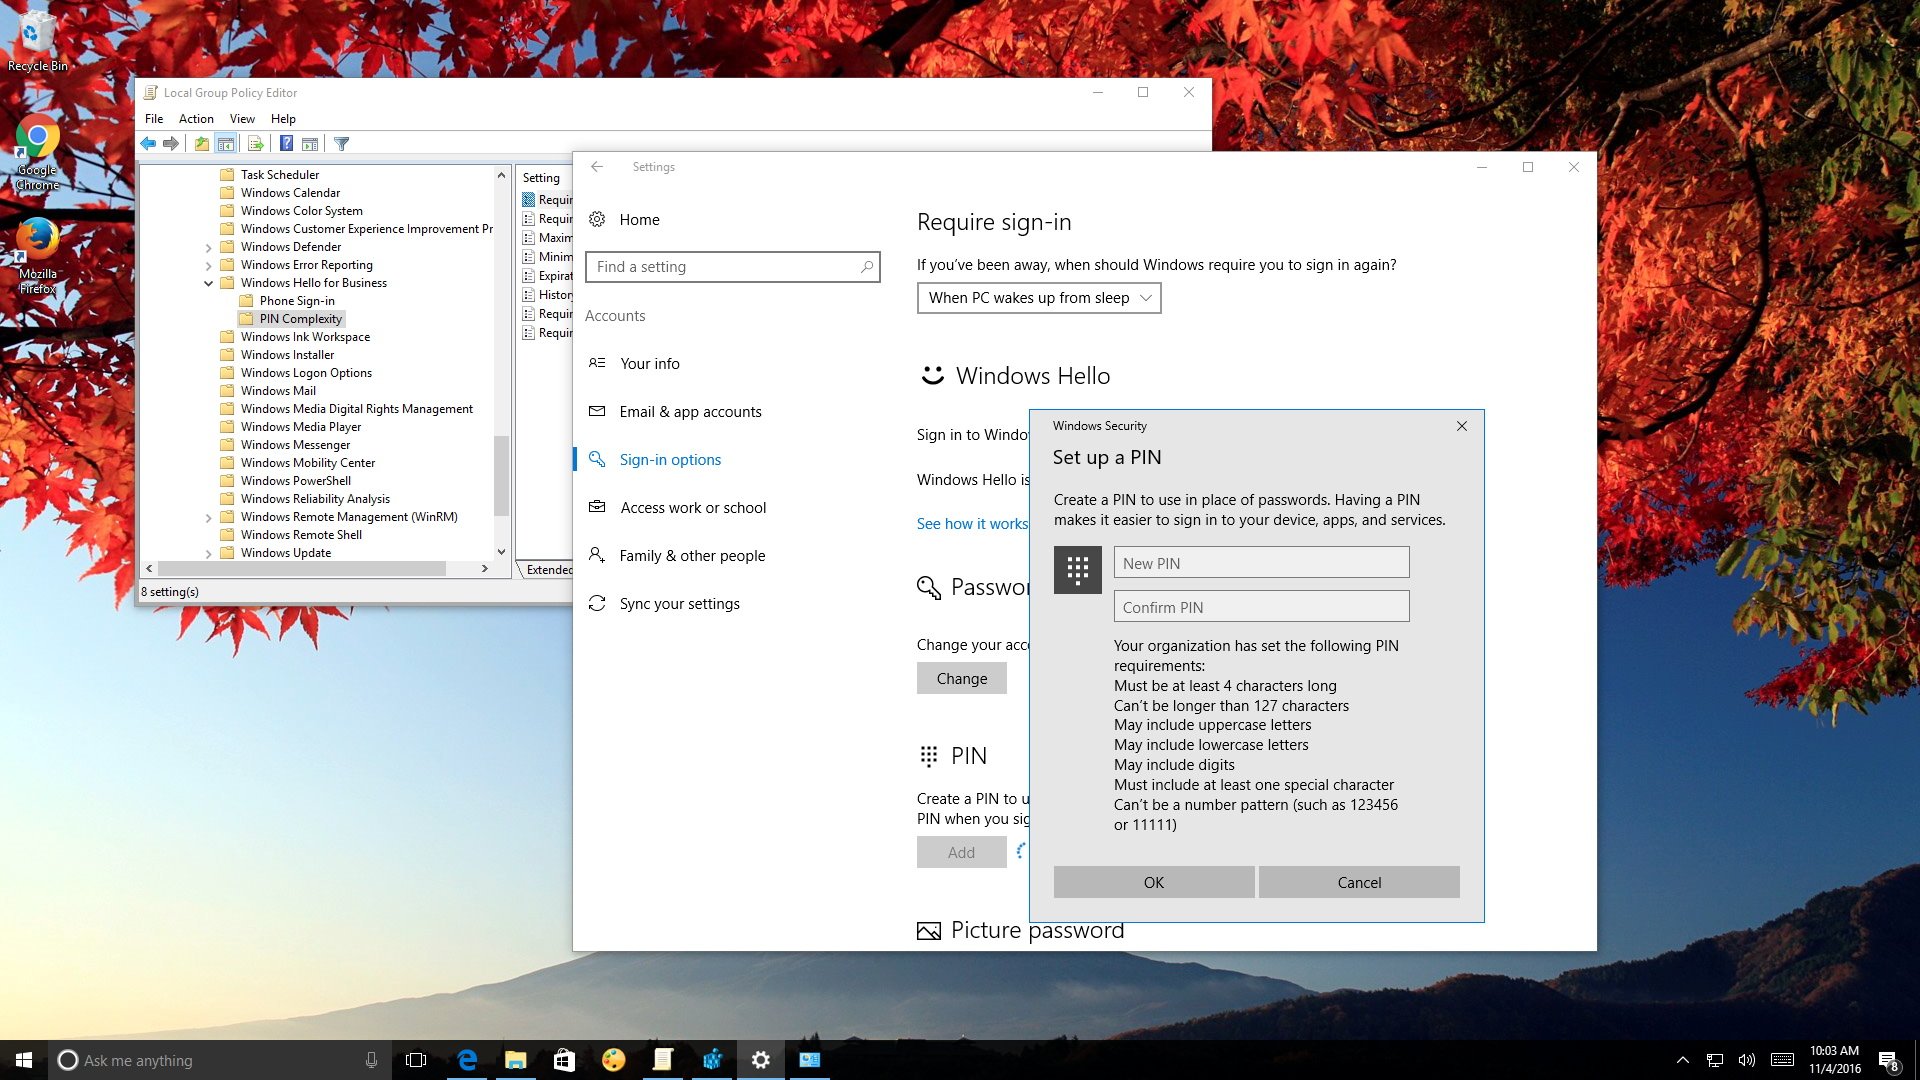Click the File Explorer icon in taskbar
The width and height of the screenshot is (1920, 1080).
pos(514,1059)
